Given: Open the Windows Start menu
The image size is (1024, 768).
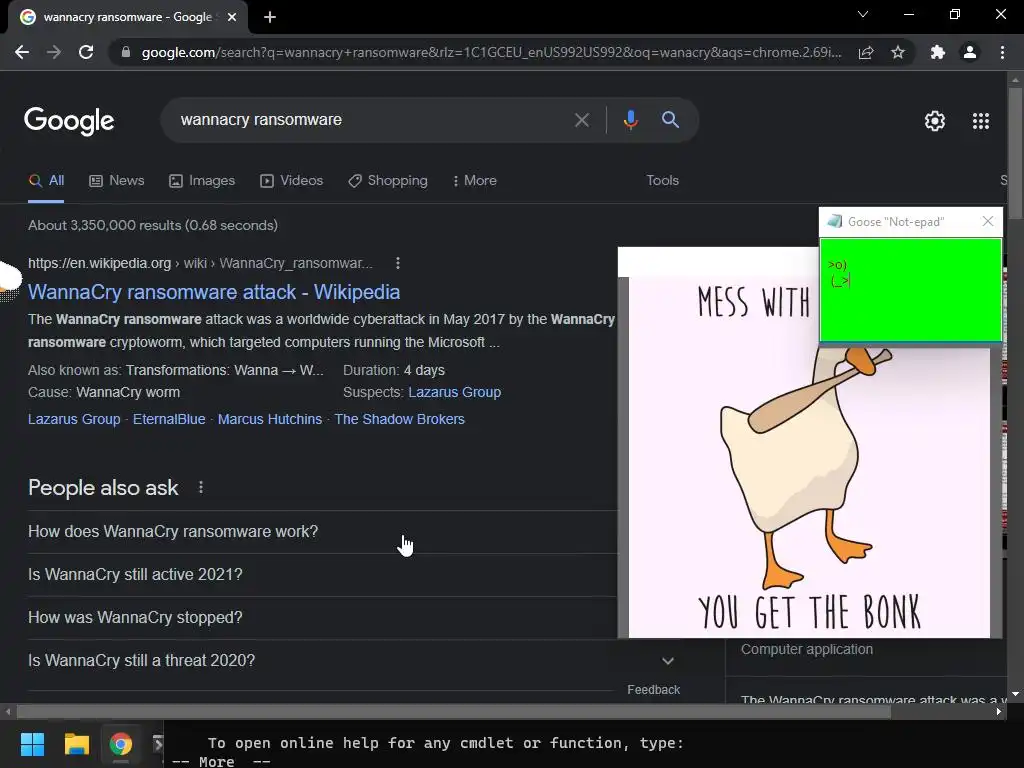Looking at the screenshot, I should click(x=32, y=744).
